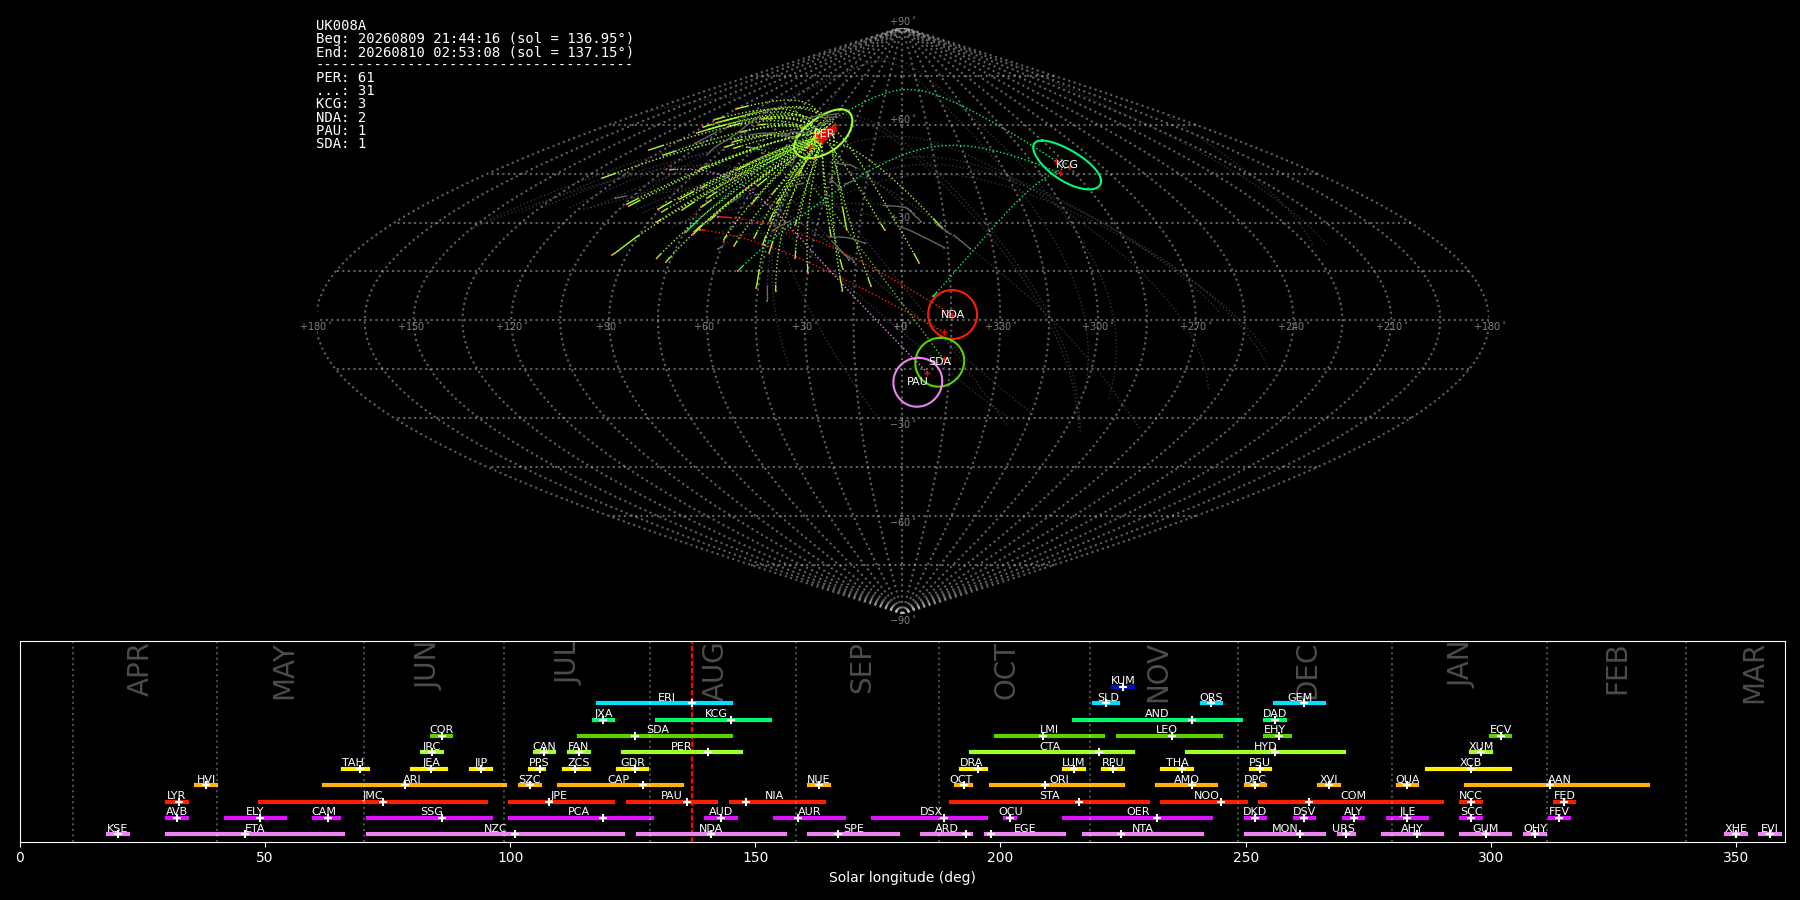Click the NDA radiant circle label on the map
This screenshot has width=1800, height=900.
[x=952, y=315]
